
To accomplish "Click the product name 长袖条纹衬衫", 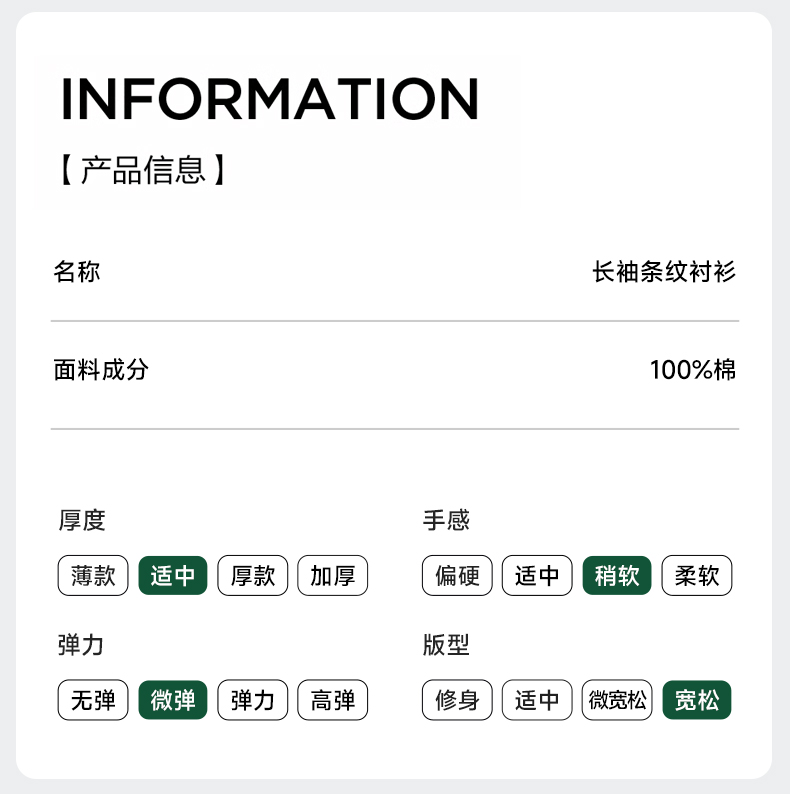I will pyautogui.click(x=664, y=272).
